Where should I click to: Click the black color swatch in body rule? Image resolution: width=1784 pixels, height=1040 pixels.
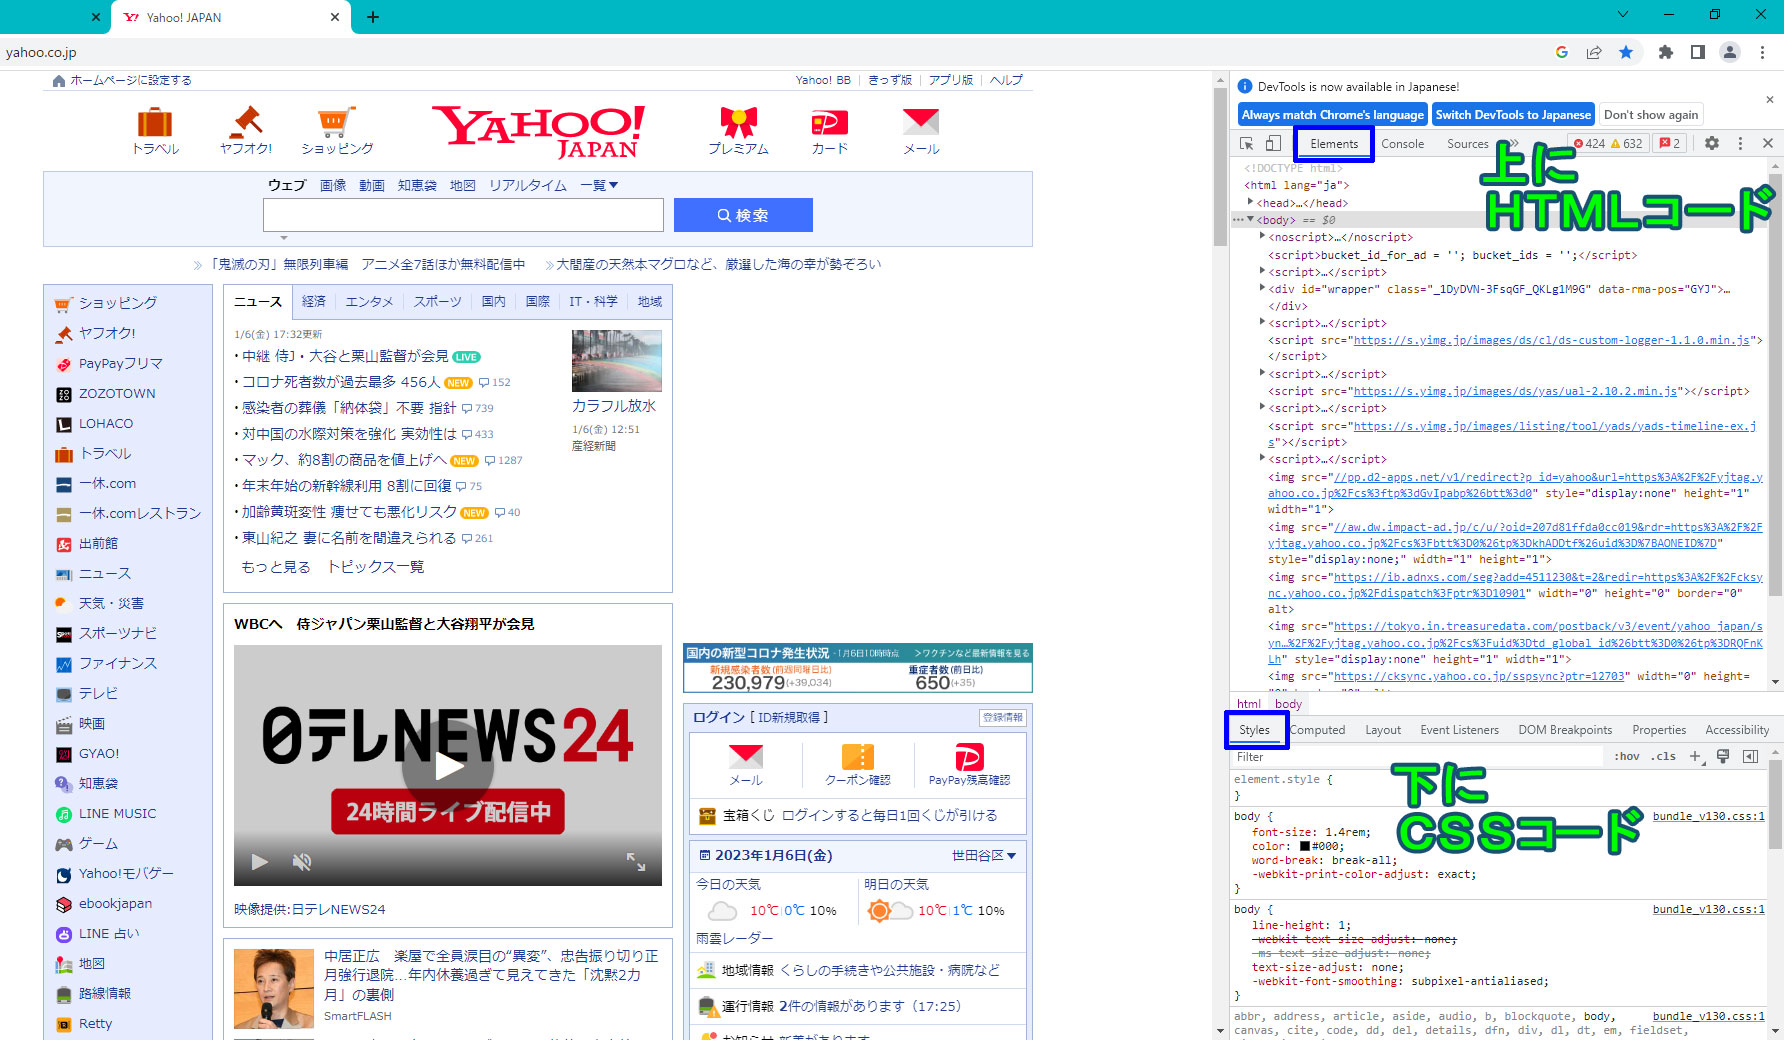(x=1305, y=847)
